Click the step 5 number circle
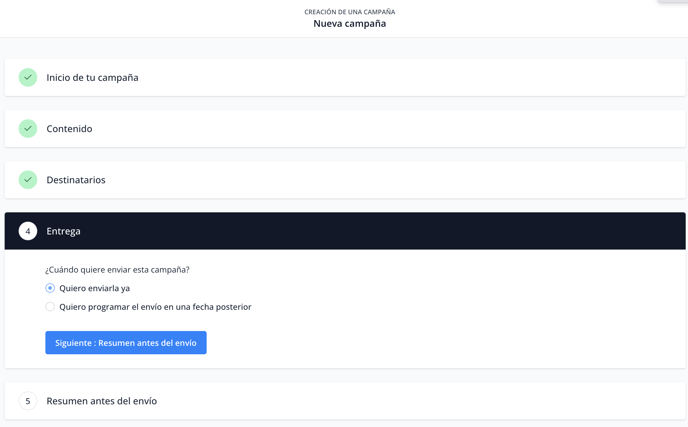 pos(28,401)
